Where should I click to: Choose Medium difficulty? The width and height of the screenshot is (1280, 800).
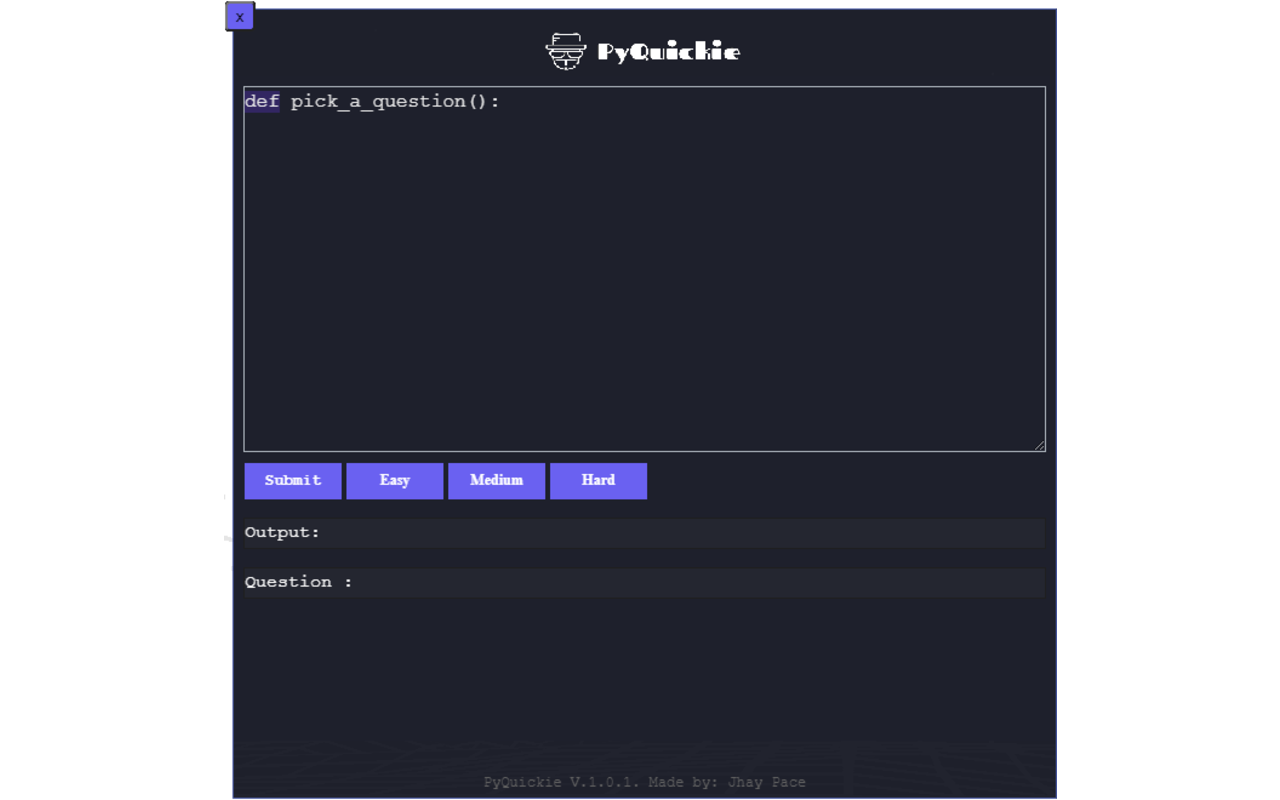(x=497, y=481)
